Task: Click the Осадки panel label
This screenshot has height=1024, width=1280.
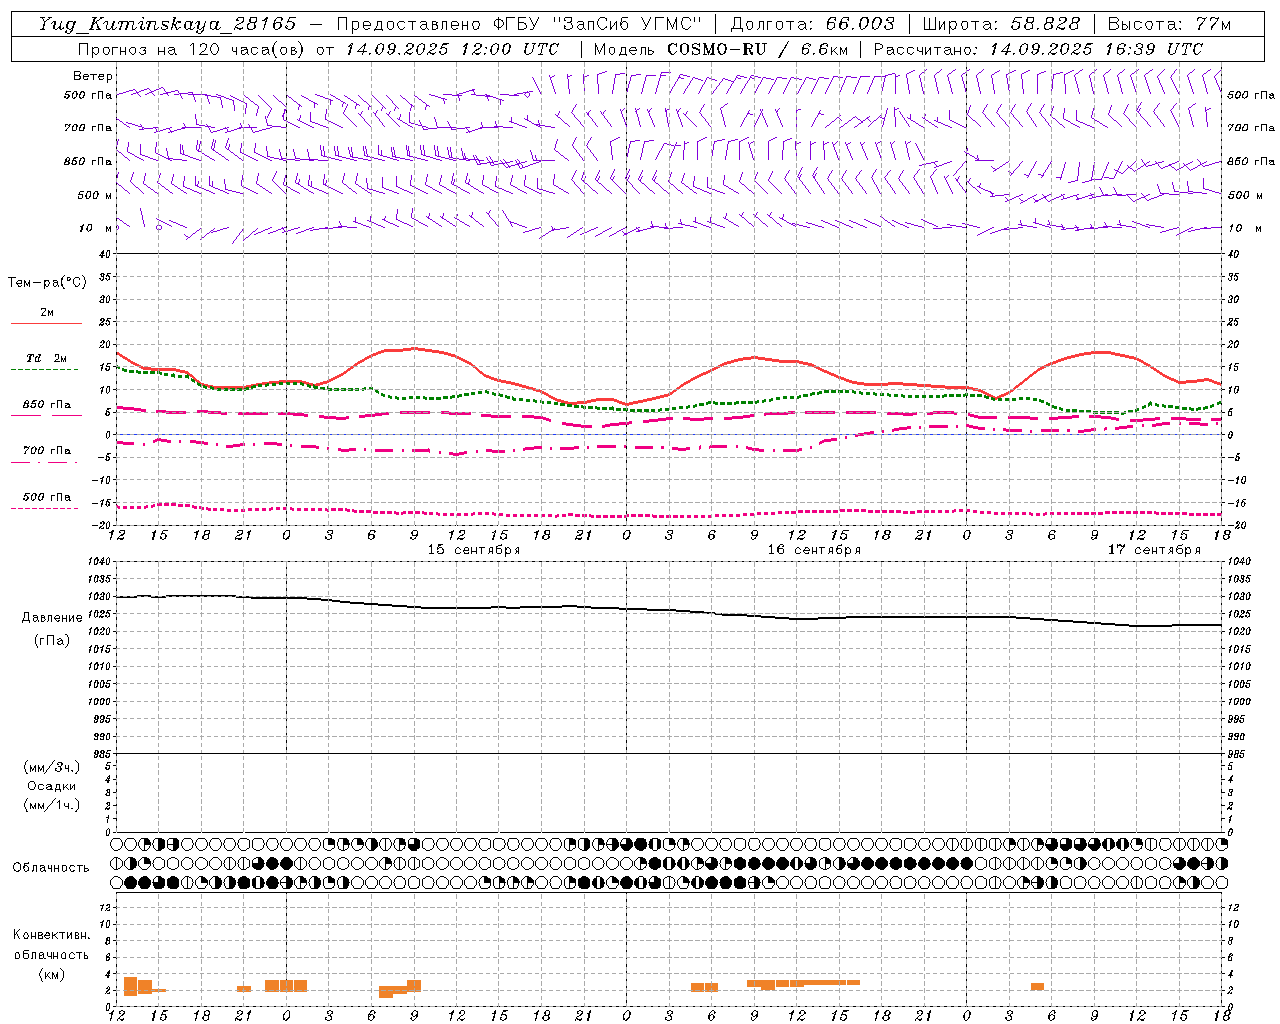Action: (x=51, y=786)
